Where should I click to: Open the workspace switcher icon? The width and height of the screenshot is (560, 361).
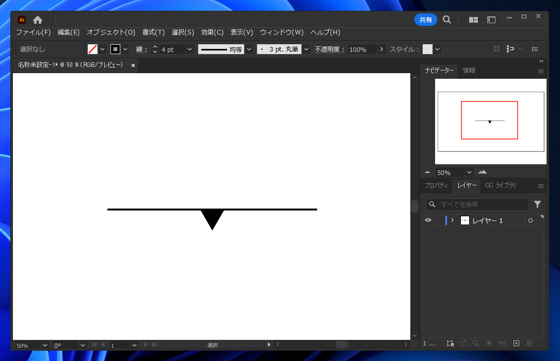click(x=491, y=20)
